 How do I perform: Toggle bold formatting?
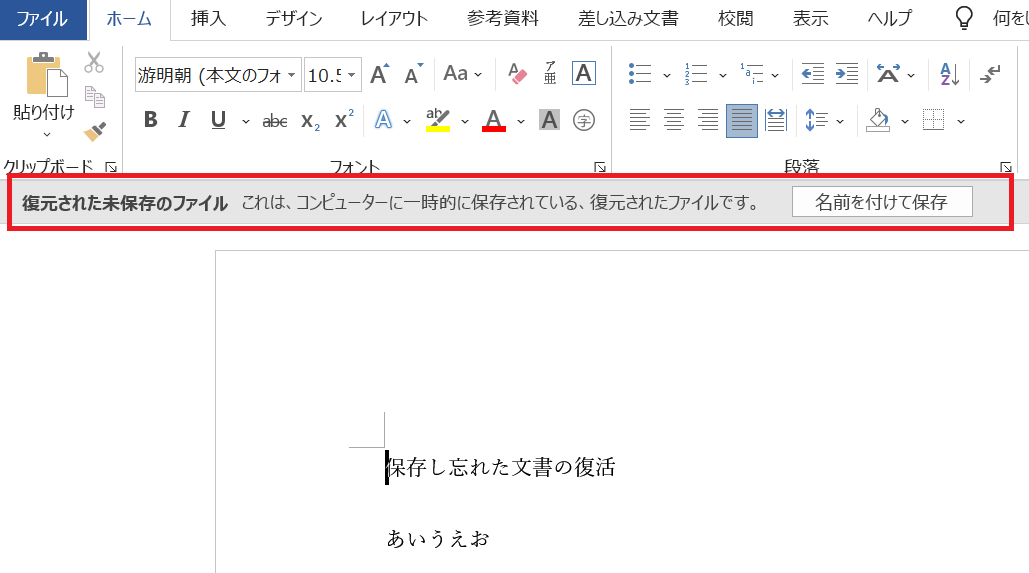150,120
